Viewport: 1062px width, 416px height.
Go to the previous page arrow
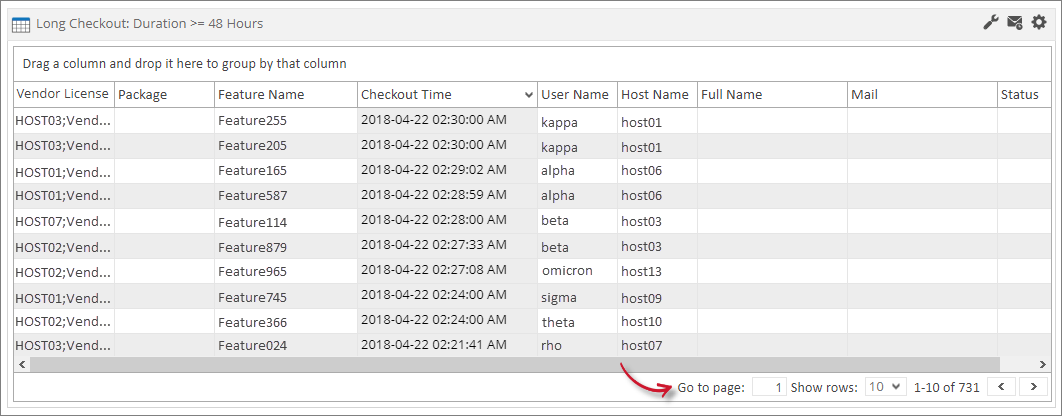[x=1002, y=386]
